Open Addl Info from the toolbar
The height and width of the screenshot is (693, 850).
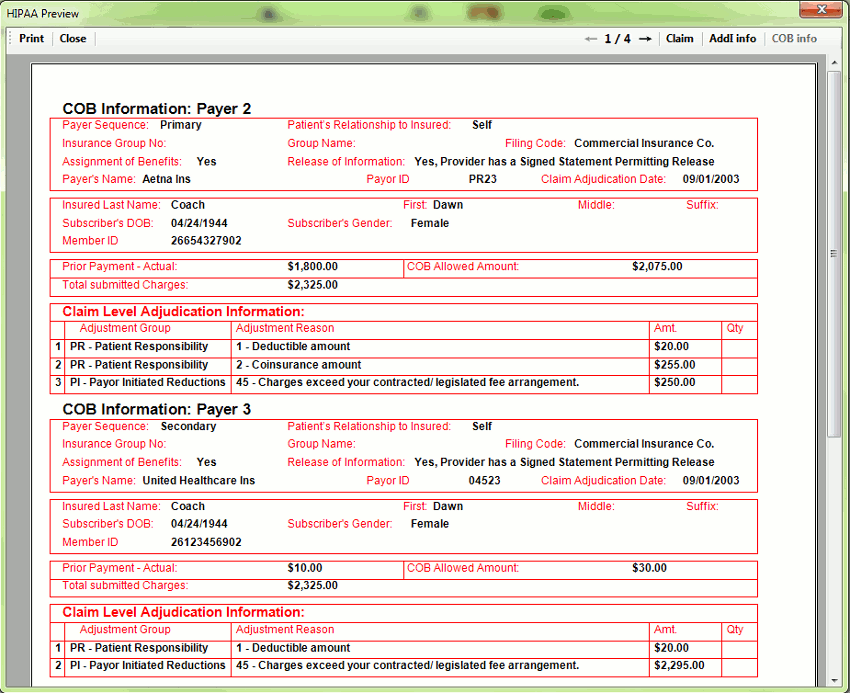[x=733, y=38]
